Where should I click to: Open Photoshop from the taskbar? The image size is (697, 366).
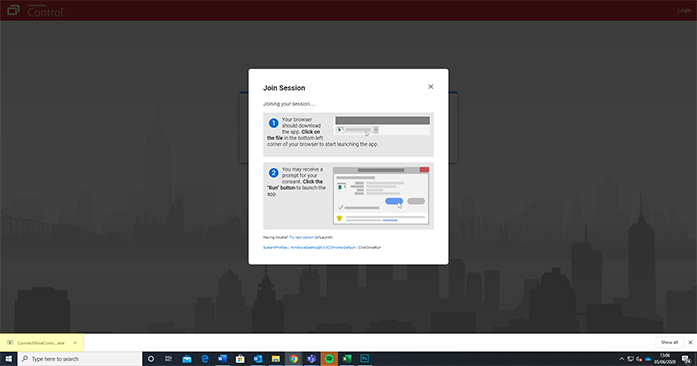365,359
